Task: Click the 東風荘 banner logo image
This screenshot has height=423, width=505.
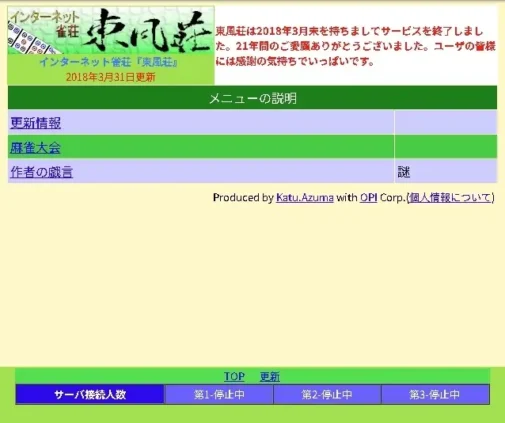Action: (x=111, y=30)
